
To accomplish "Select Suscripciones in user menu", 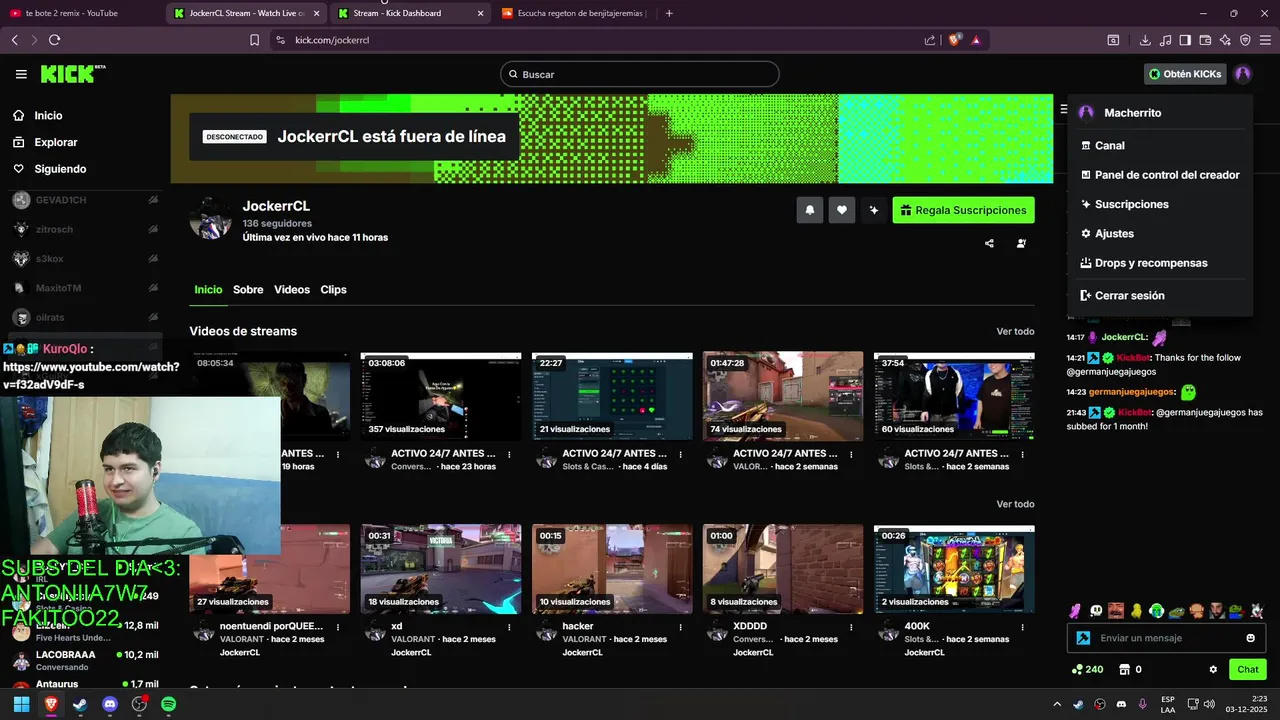I will (1159, 204).
